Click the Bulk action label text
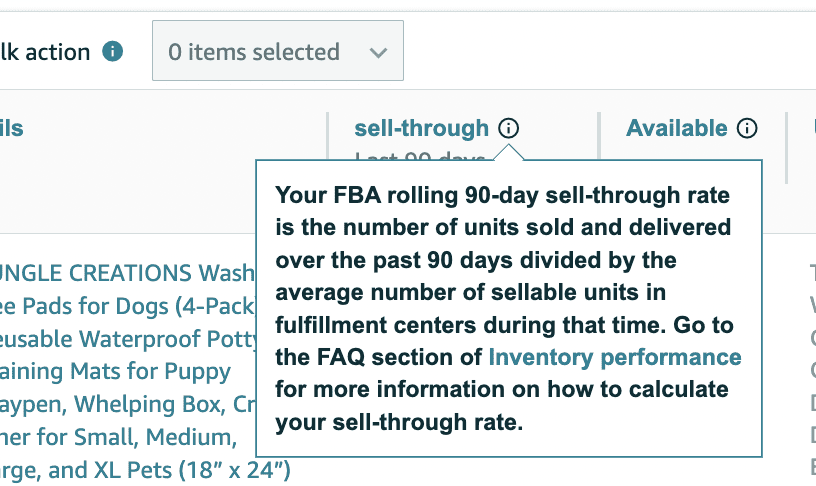816x486 pixels. [45, 51]
